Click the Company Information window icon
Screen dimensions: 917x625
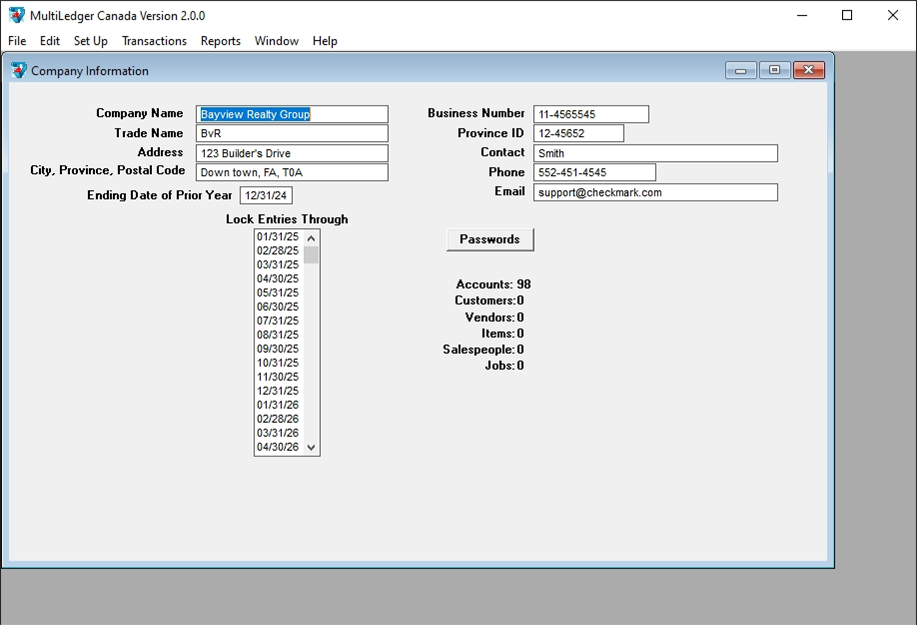point(19,71)
